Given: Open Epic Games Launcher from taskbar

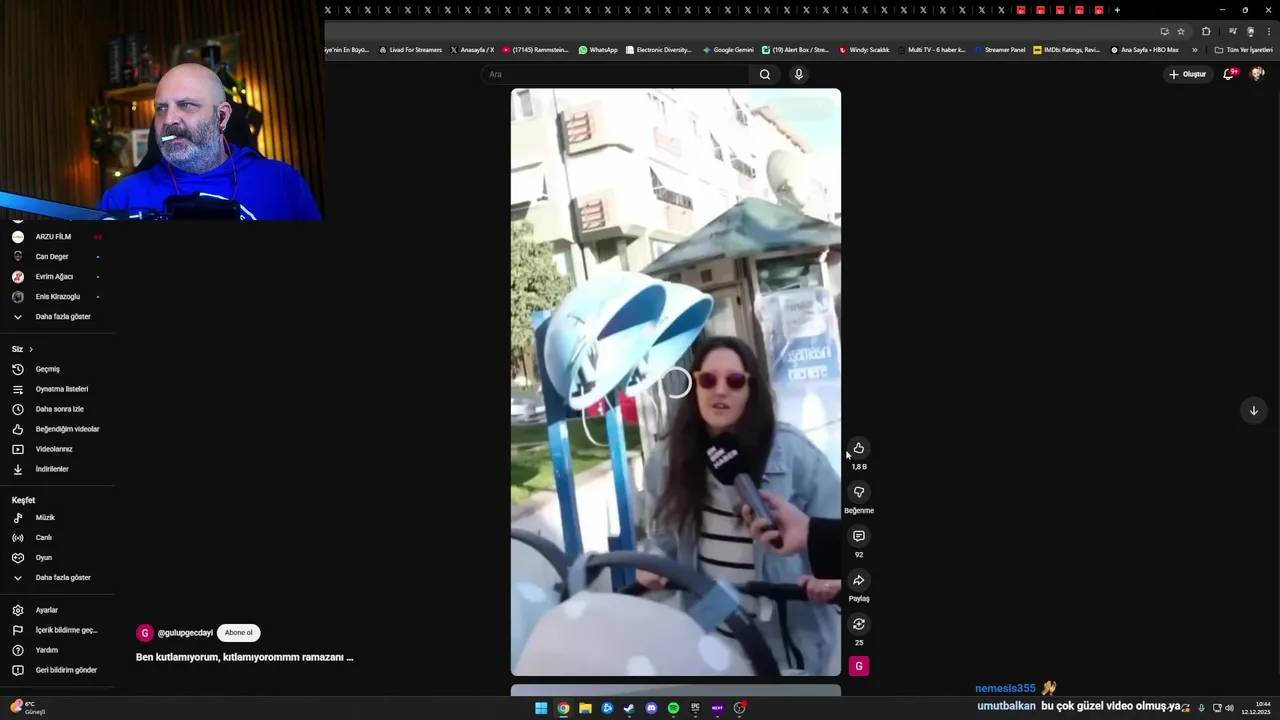Looking at the screenshot, I should pyautogui.click(x=695, y=708).
